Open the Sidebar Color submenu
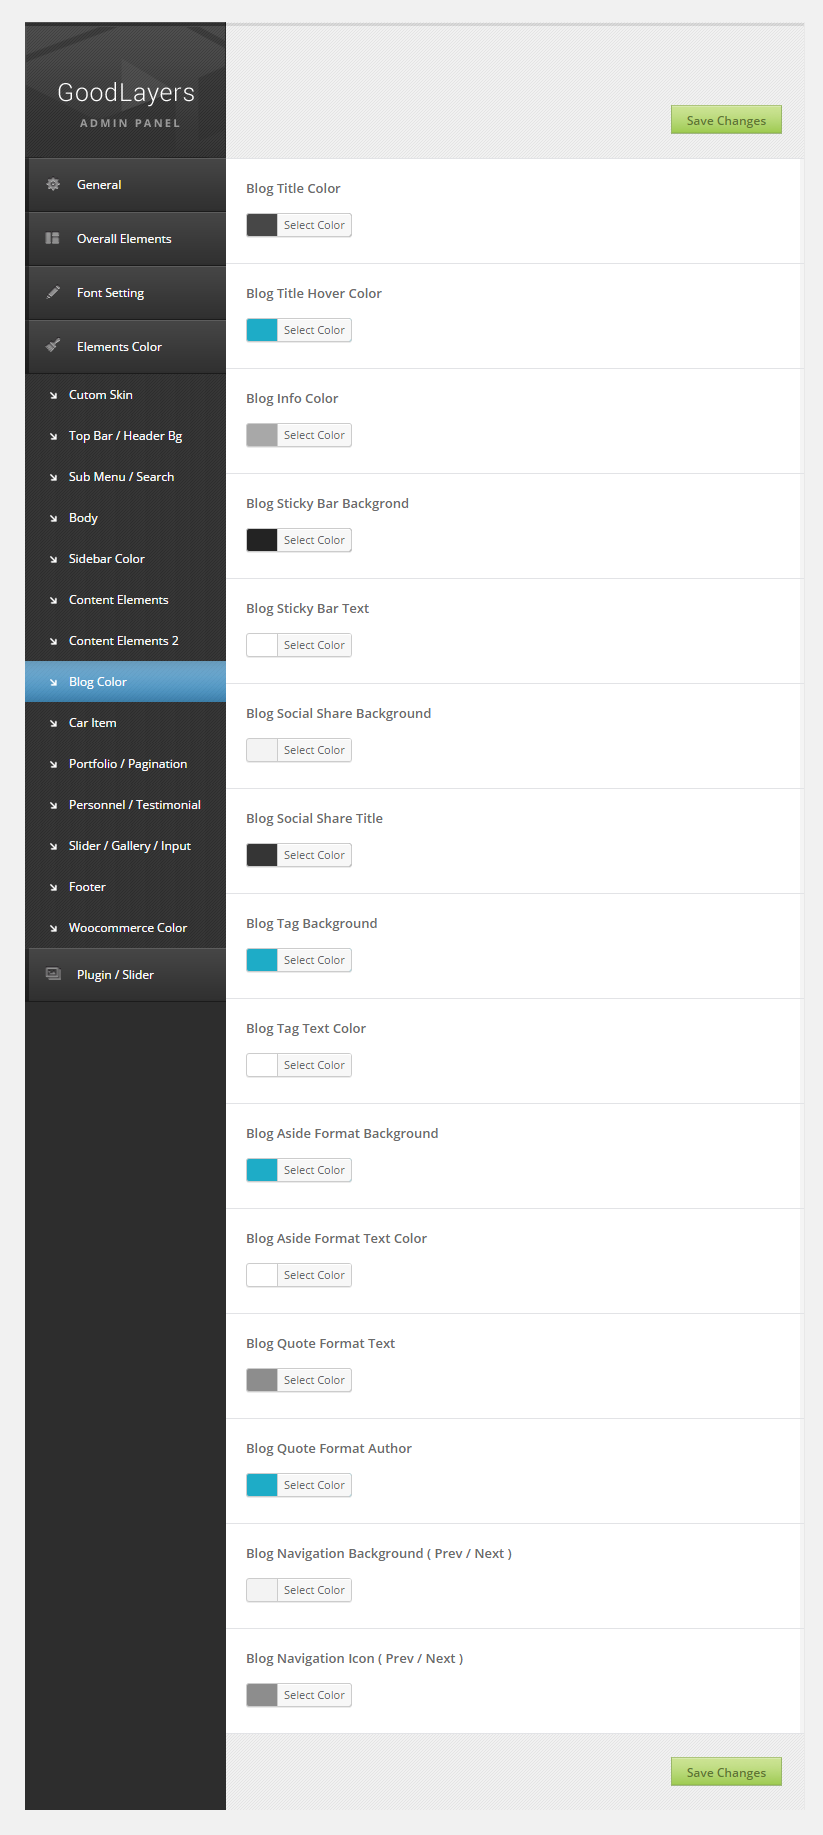823x1835 pixels. [x=106, y=559]
